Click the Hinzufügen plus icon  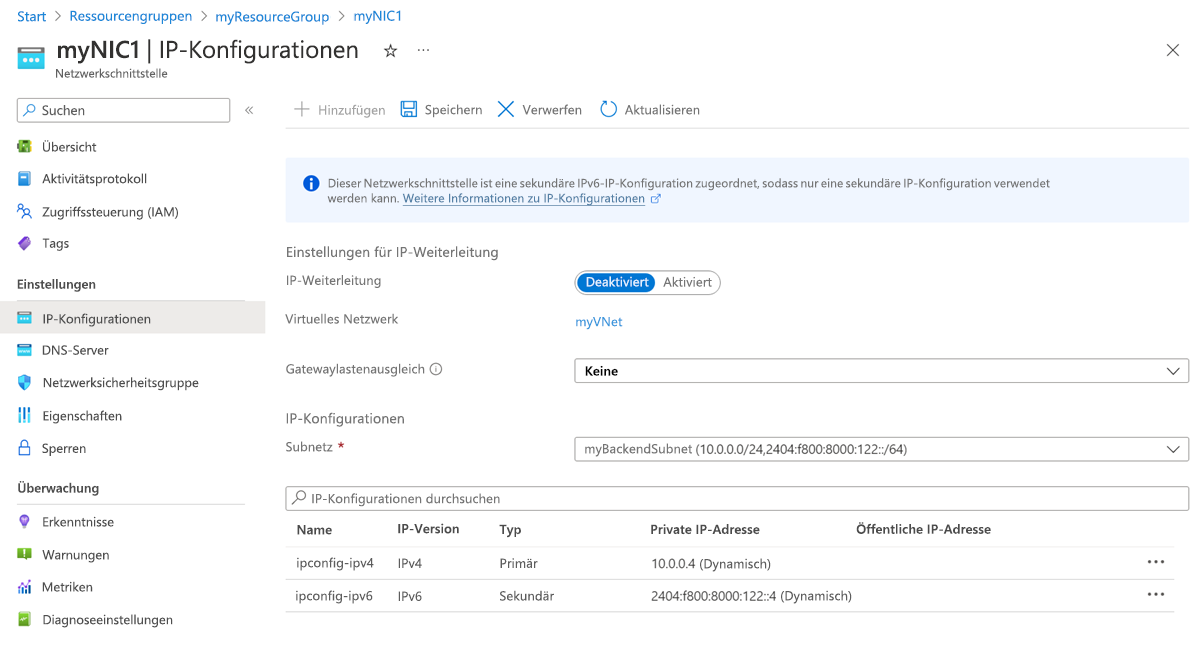(301, 109)
